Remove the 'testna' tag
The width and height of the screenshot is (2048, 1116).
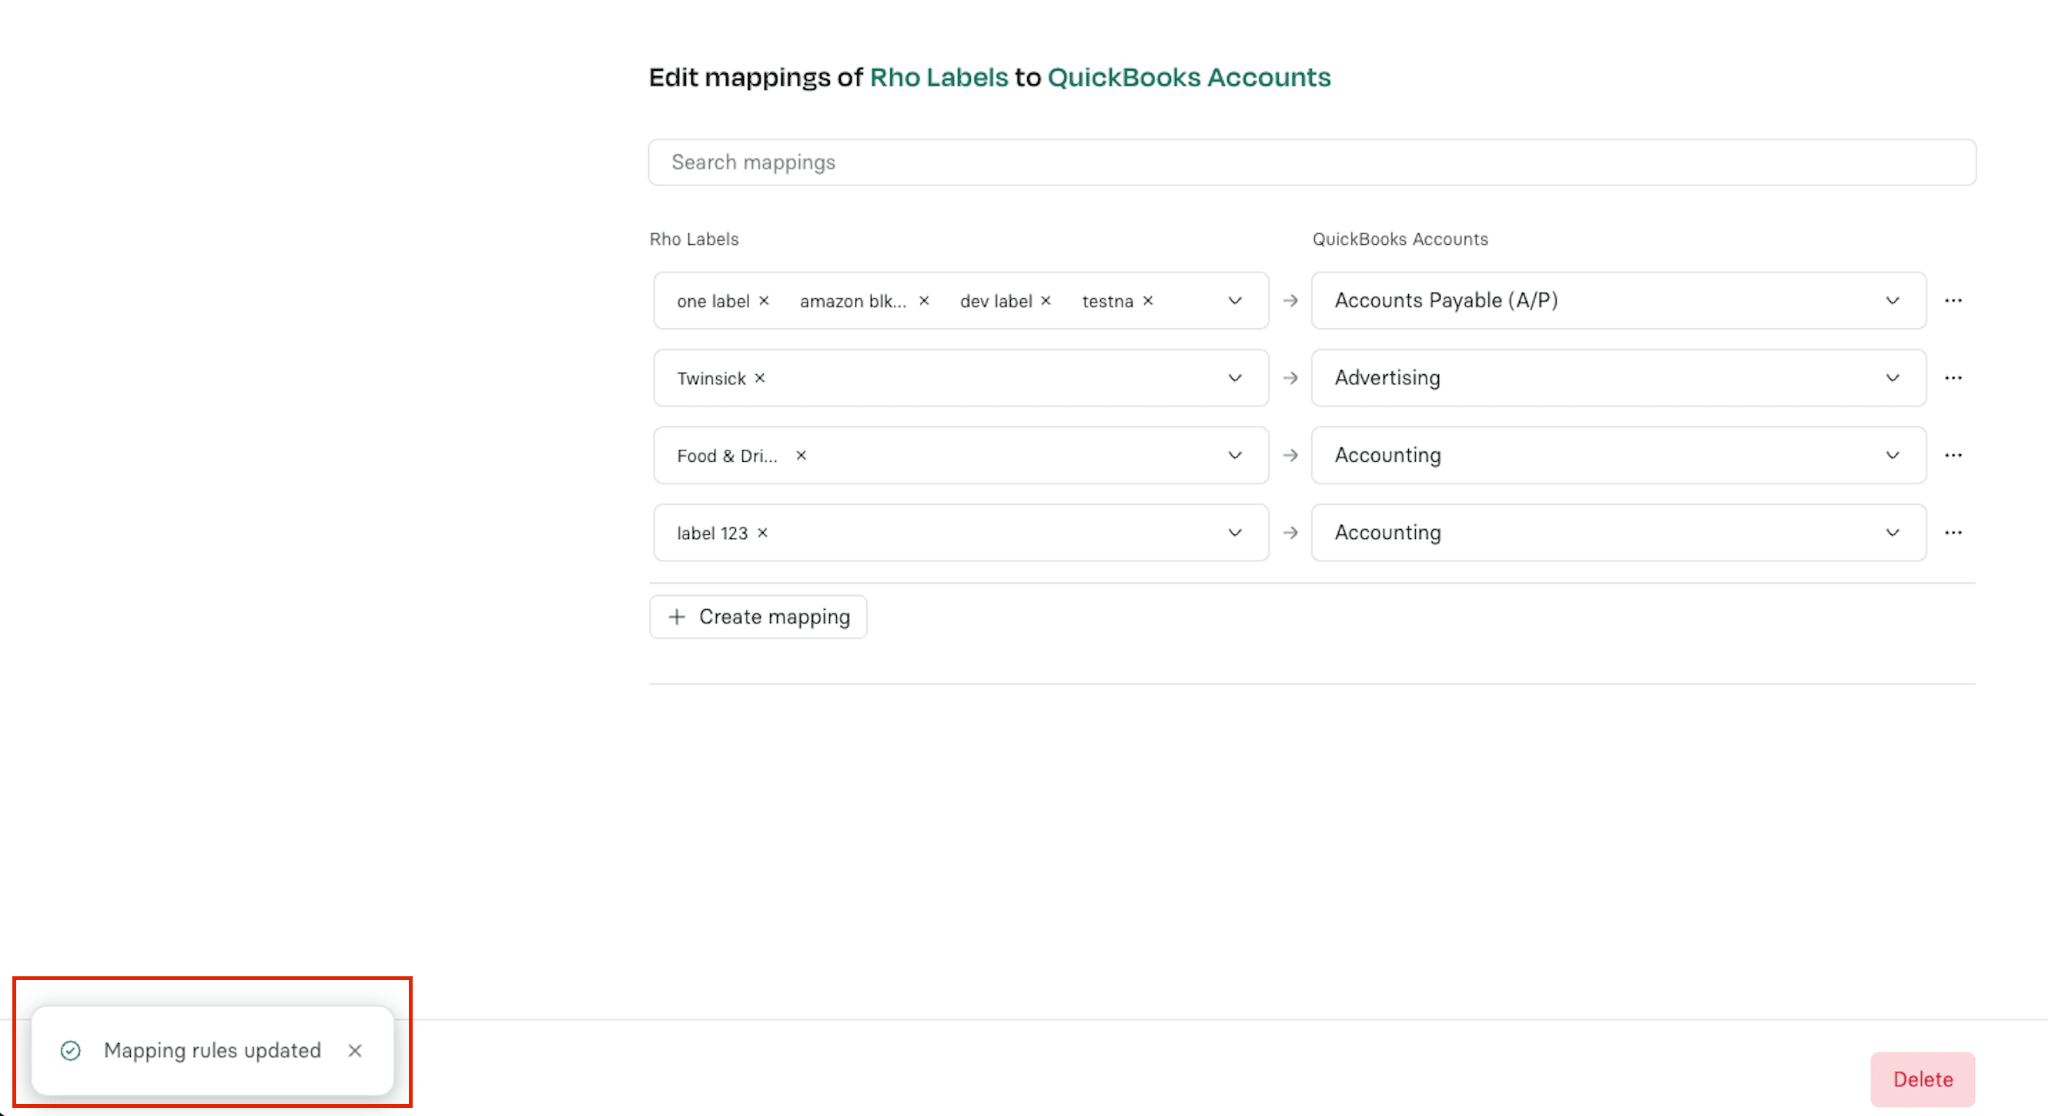tap(1148, 301)
